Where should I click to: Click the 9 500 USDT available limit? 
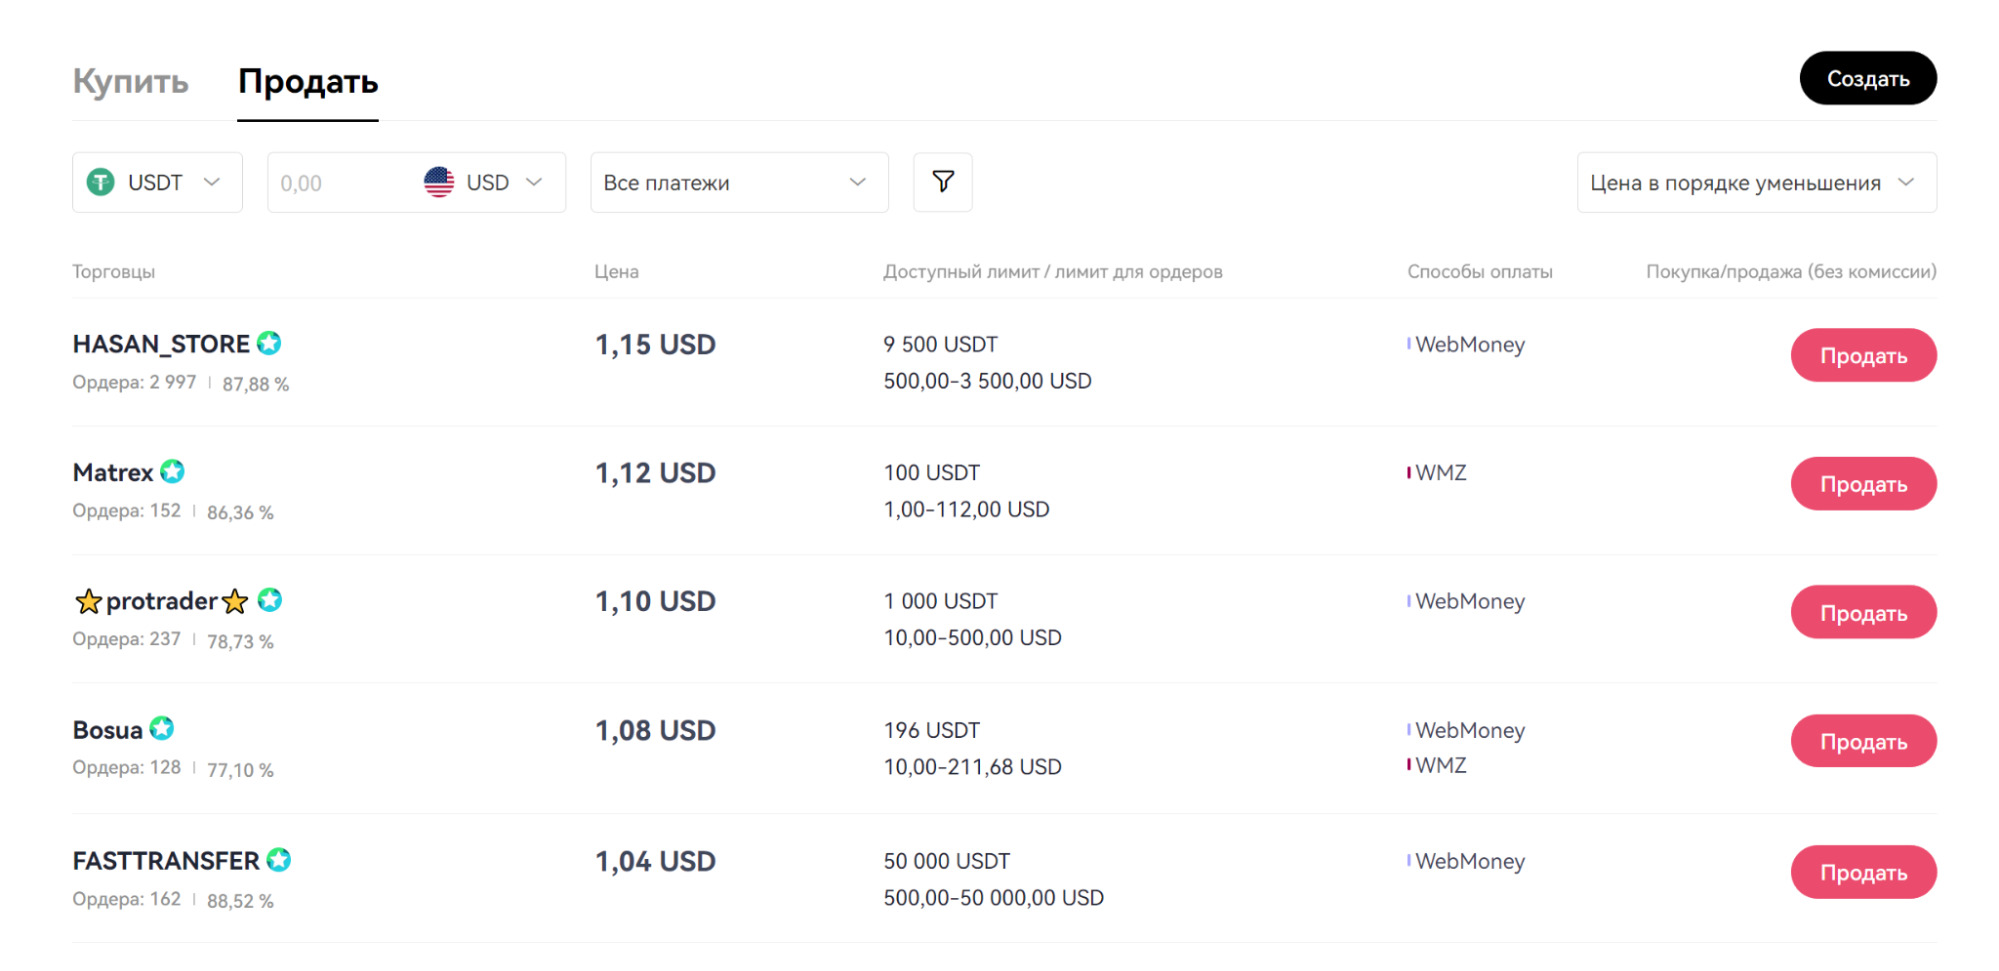click(x=941, y=344)
